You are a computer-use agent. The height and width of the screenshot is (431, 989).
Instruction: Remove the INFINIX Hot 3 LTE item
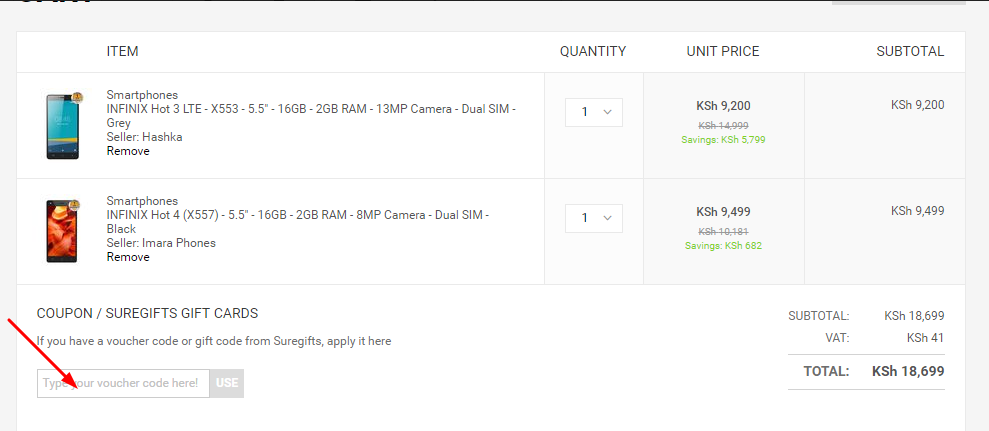tap(128, 151)
